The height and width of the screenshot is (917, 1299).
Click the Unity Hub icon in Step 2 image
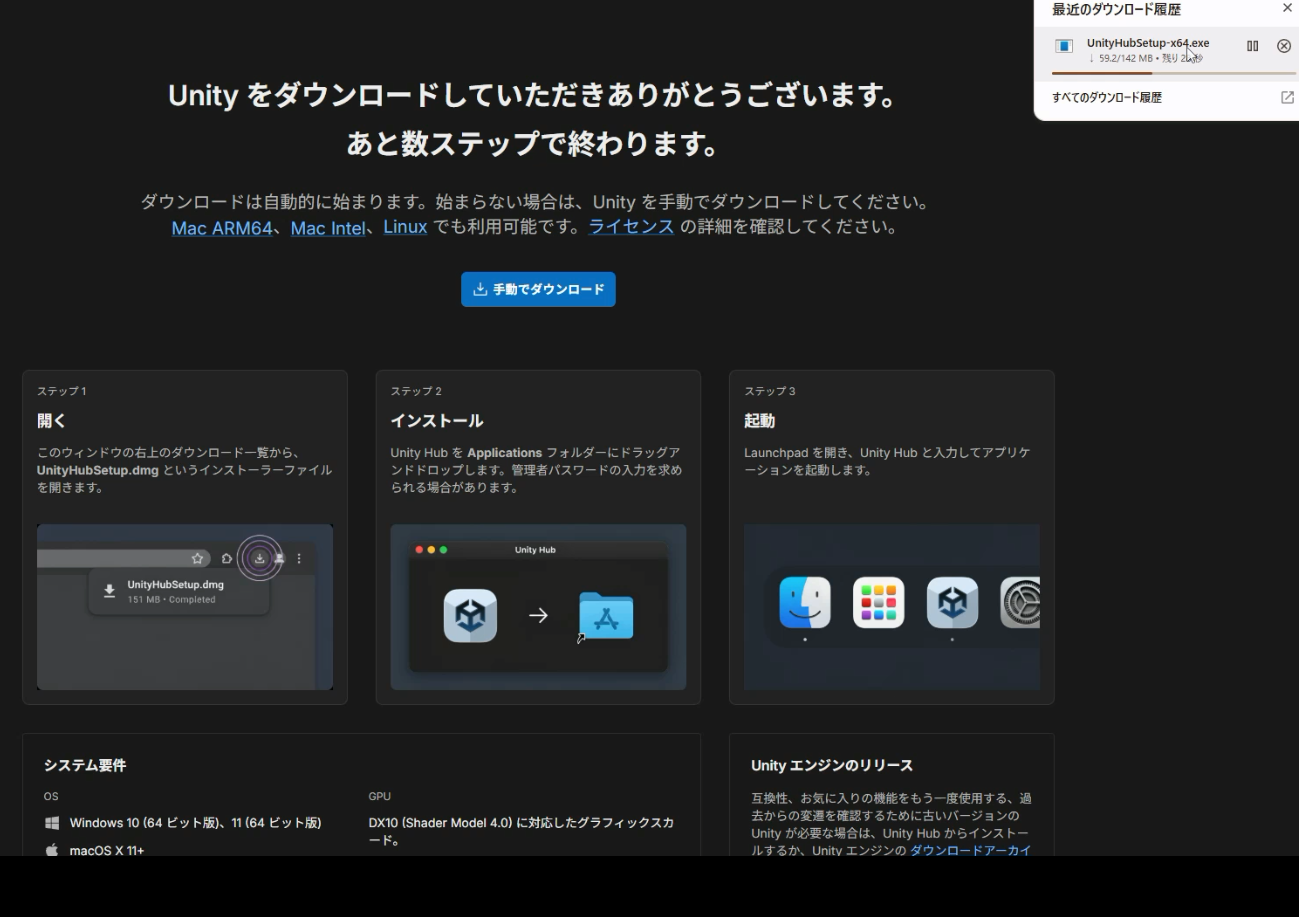tap(470, 615)
